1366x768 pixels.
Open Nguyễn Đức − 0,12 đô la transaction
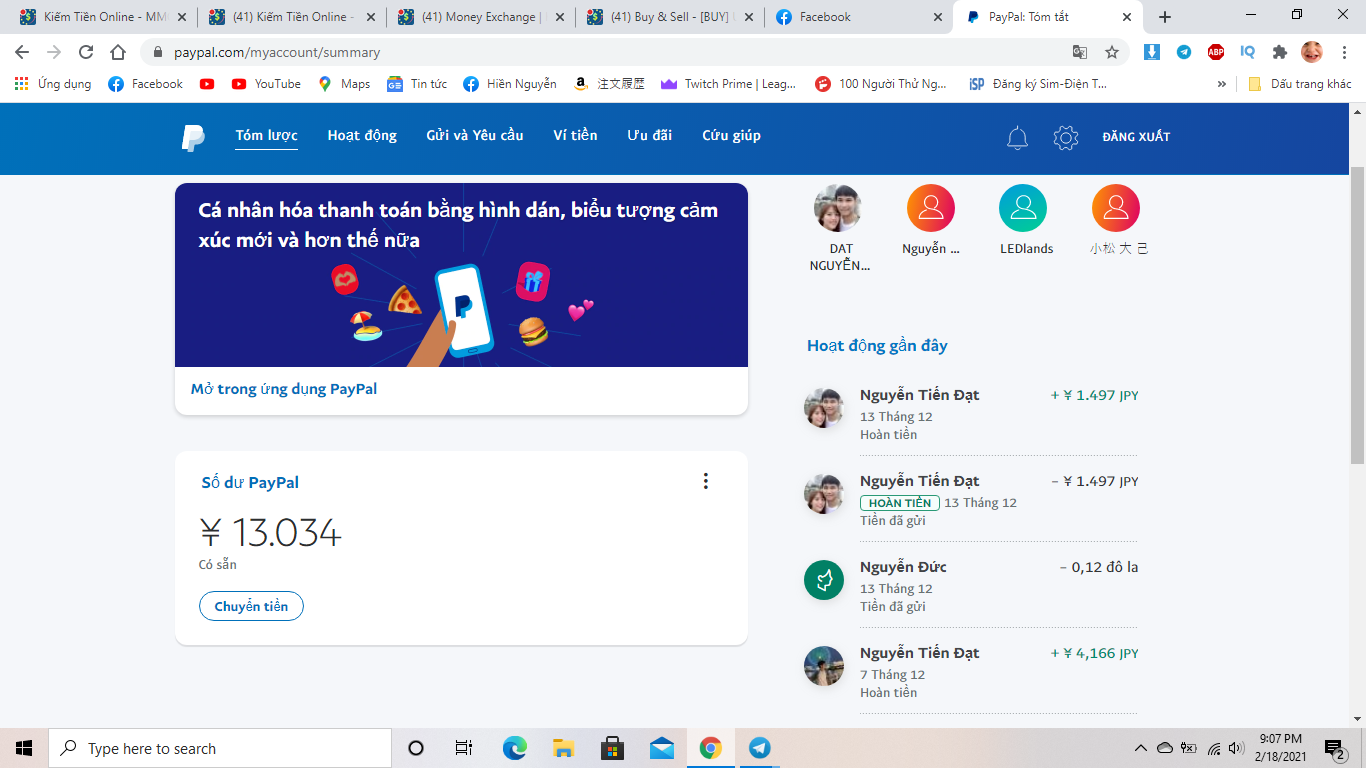(x=971, y=585)
